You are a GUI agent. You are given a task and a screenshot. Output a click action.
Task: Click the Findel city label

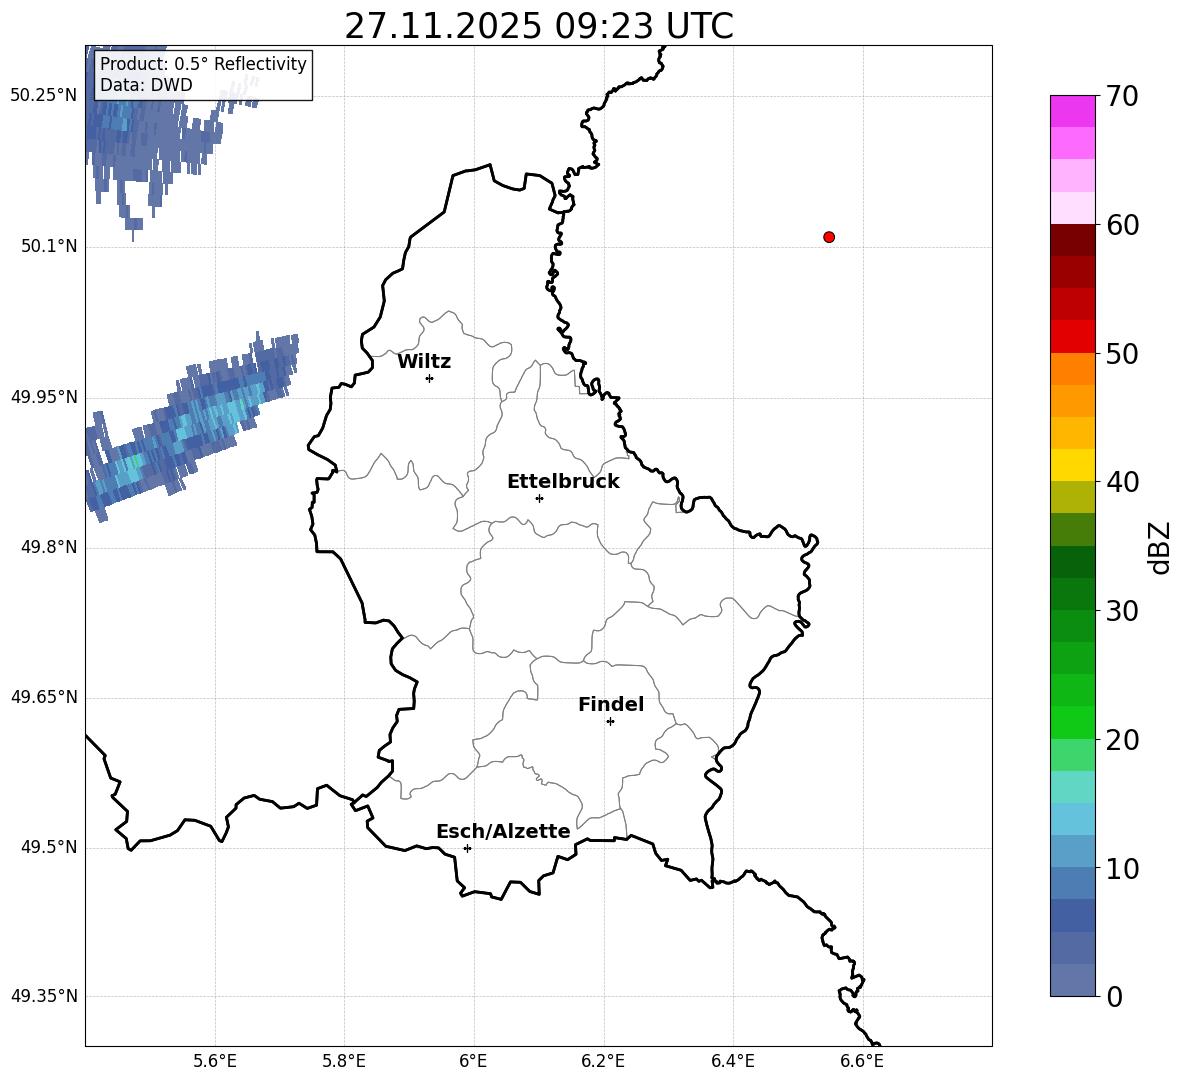(611, 704)
